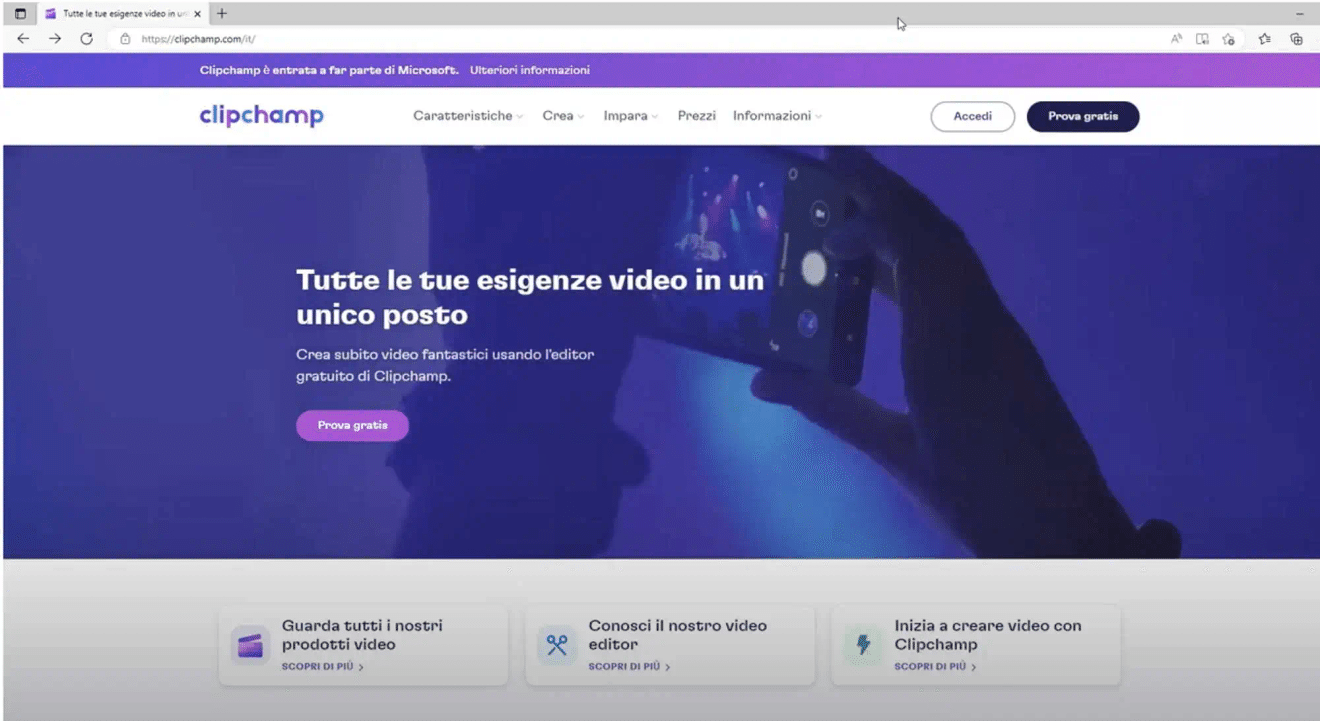Open the Impara dropdown

tap(630, 116)
